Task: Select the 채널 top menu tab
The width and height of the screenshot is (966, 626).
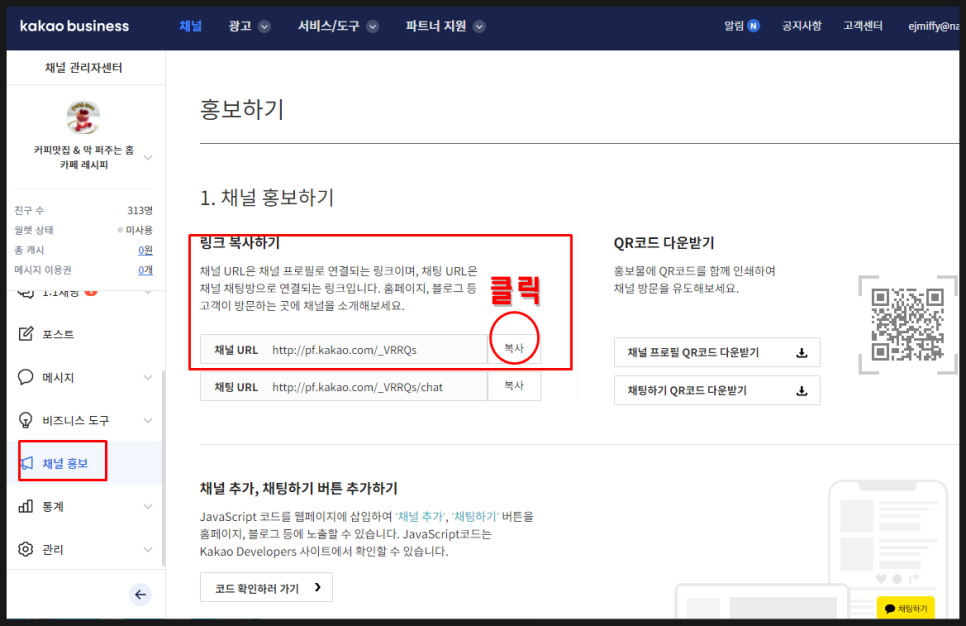Action: [190, 26]
